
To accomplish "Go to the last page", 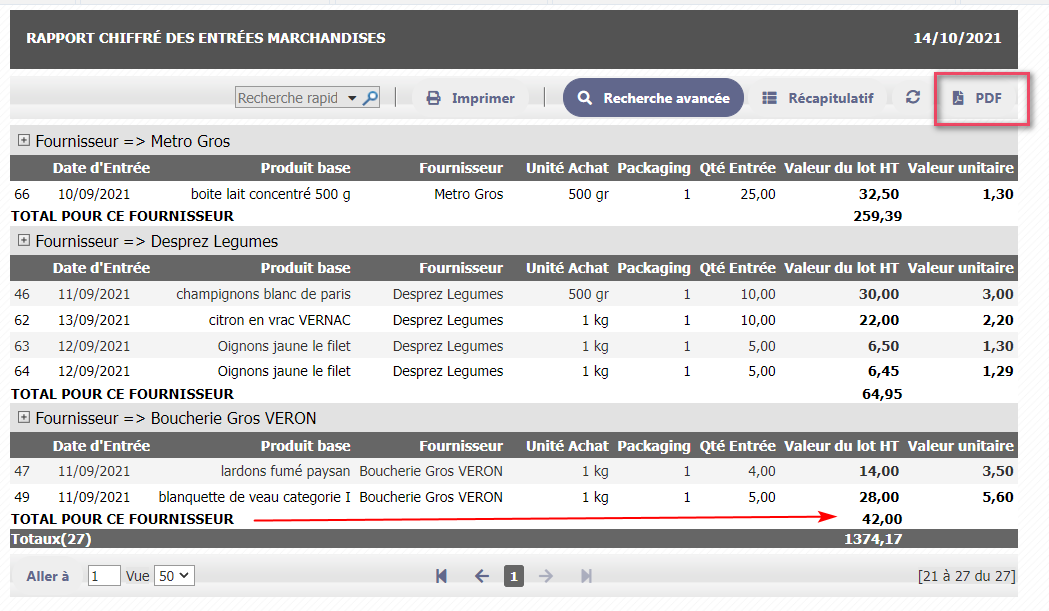I will coord(586,576).
